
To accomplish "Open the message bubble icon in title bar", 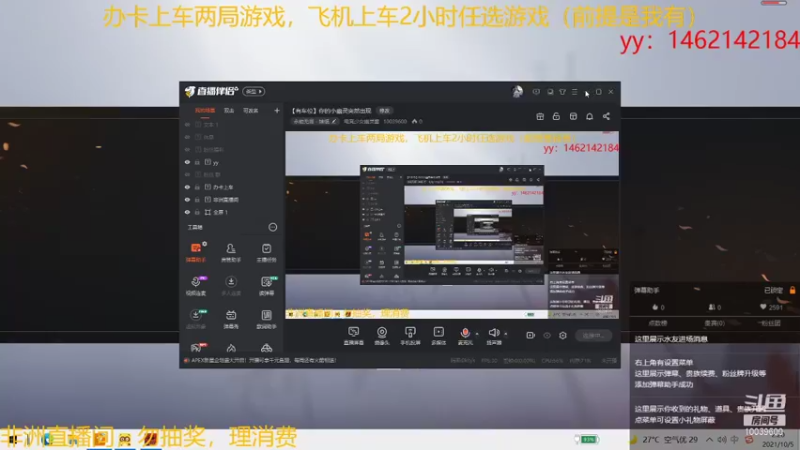I will [x=536, y=92].
